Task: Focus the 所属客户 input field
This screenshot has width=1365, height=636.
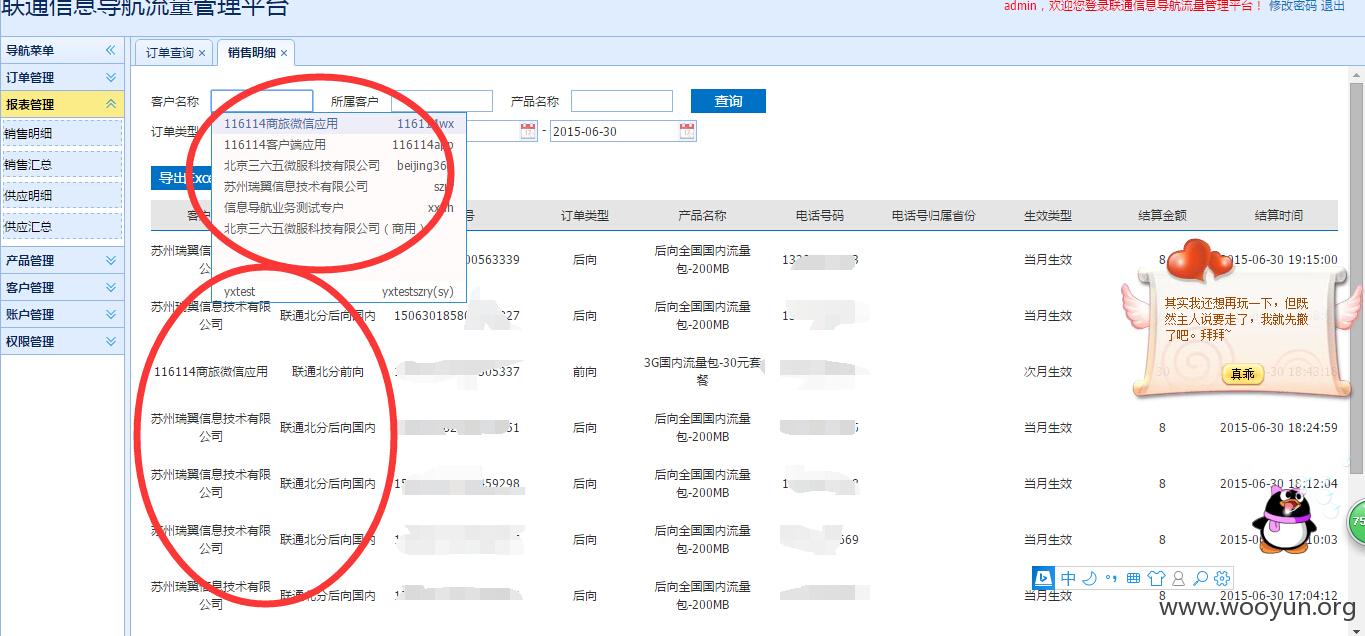Action: 442,101
